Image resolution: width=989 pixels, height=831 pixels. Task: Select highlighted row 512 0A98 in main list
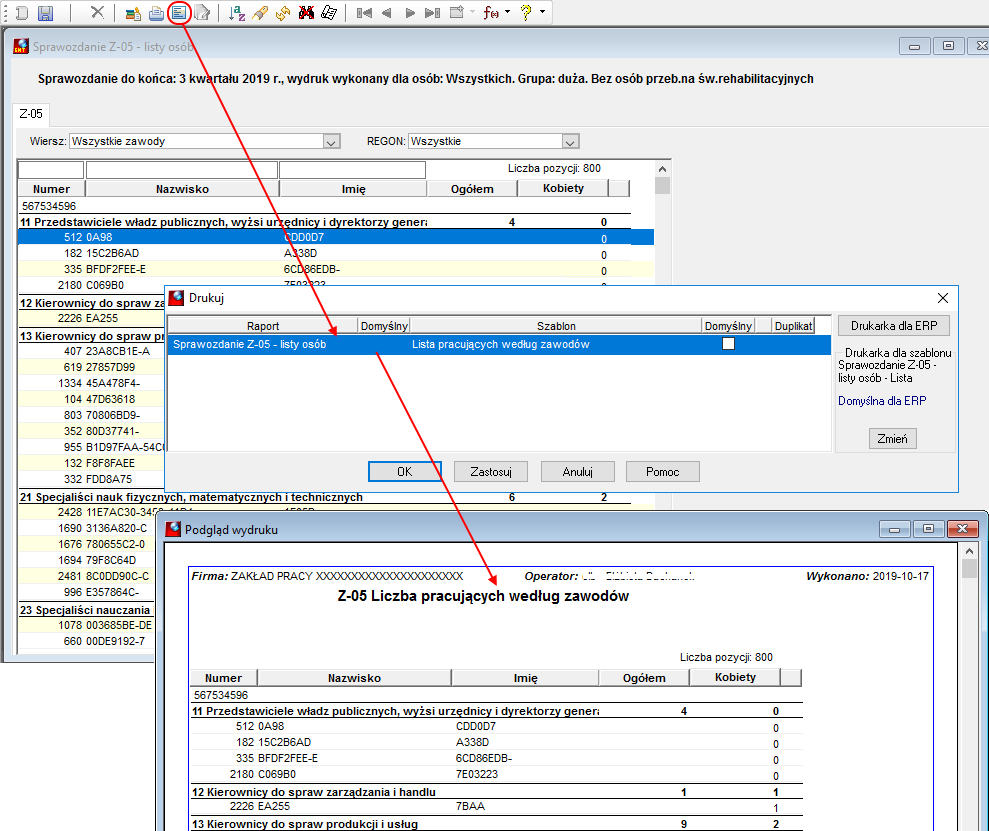[x=336, y=238]
